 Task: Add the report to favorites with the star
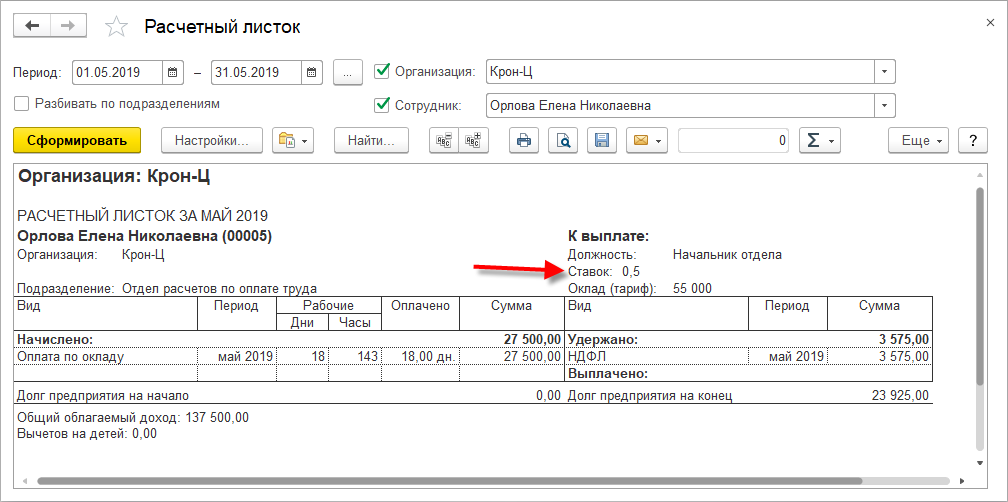coord(116,27)
